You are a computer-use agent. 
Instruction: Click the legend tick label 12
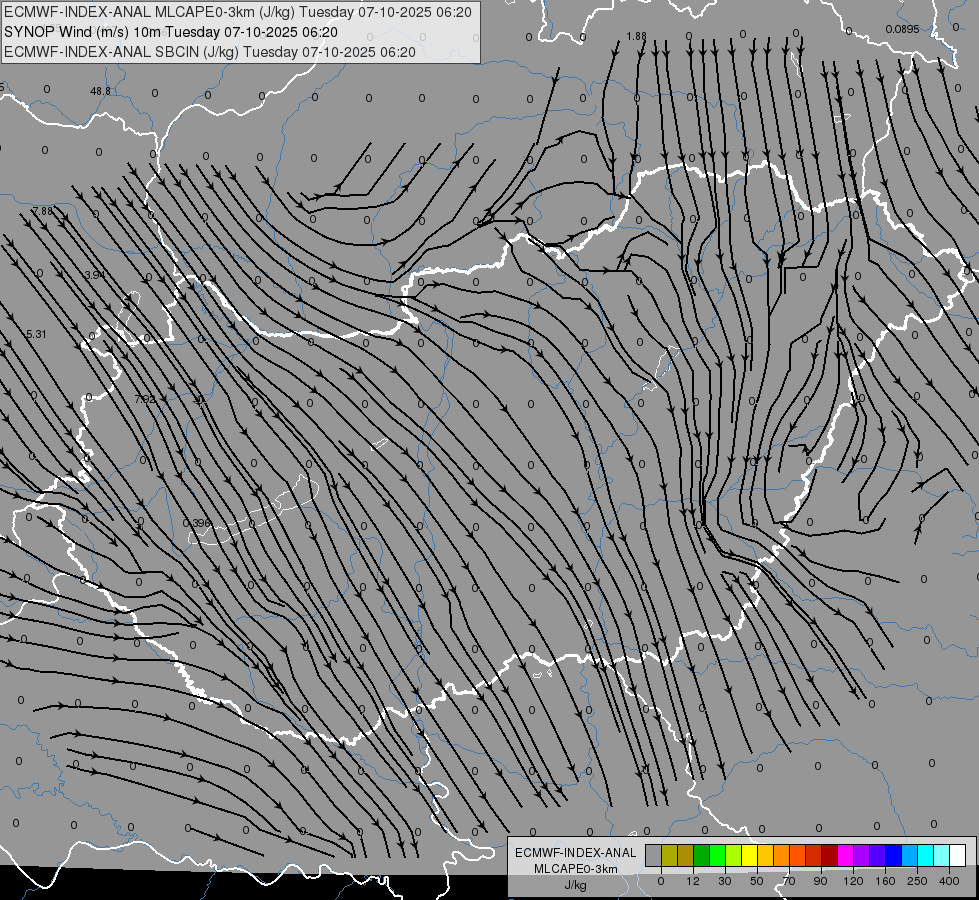tap(693, 881)
